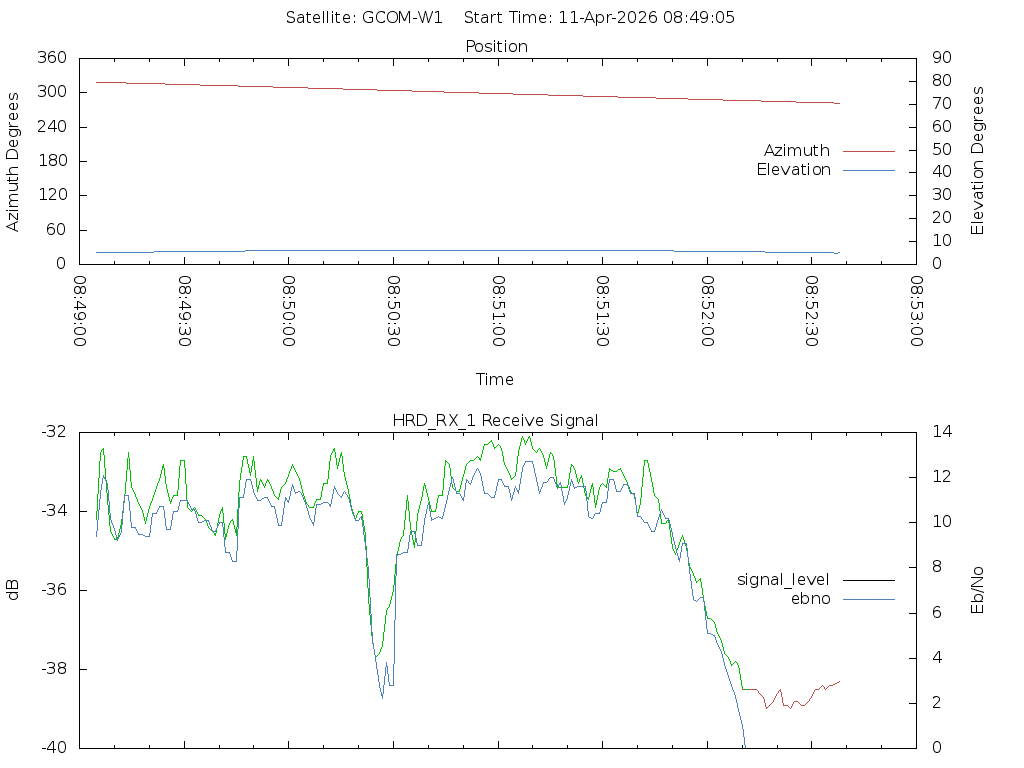Click the HRD_RX_1 Receive Signal title
The height and width of the screenshot is (768, 1024).
tap(496, 420)
